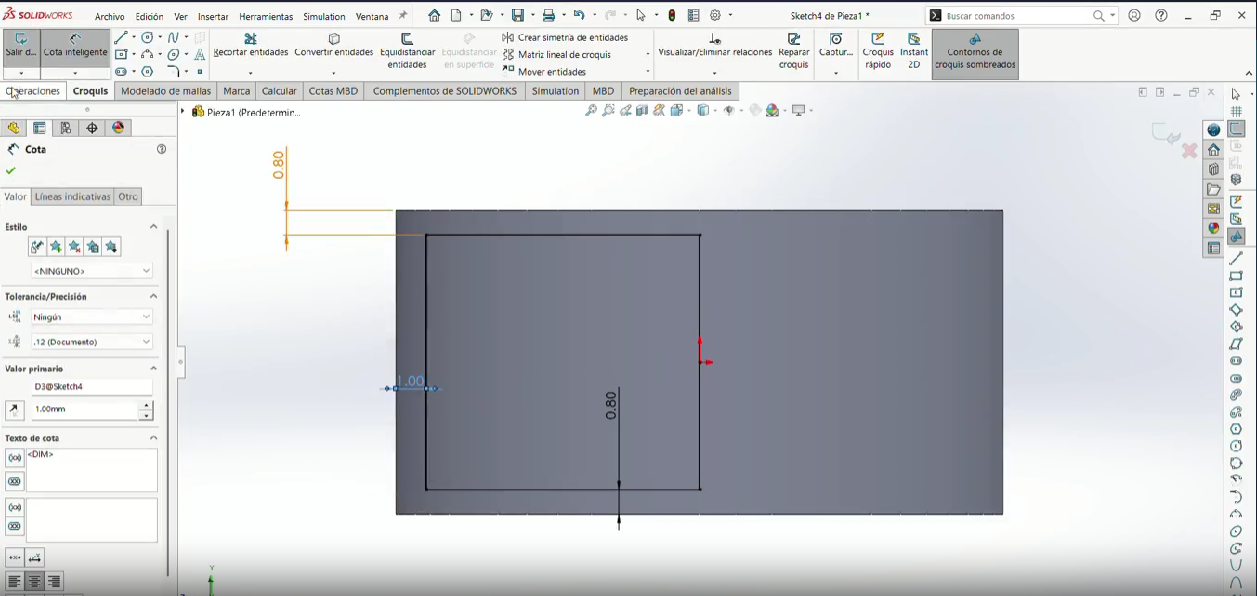
Task: Open the DisplayManager color sphere tab
Action: click(x=119, y=128)
